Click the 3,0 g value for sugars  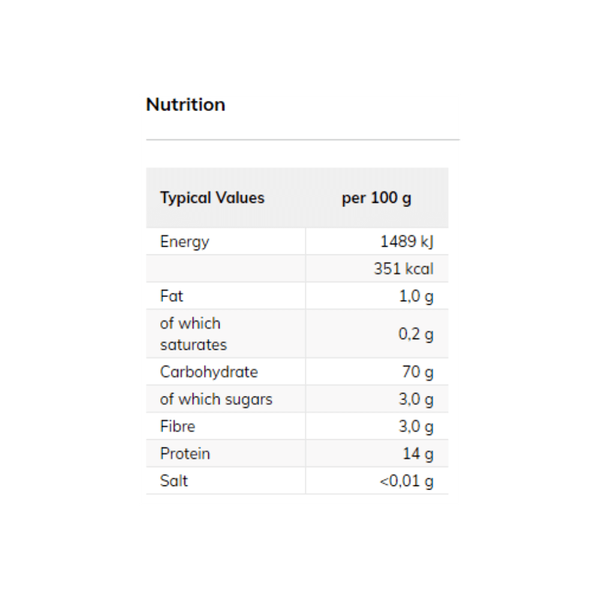click(x=416, y=399)
